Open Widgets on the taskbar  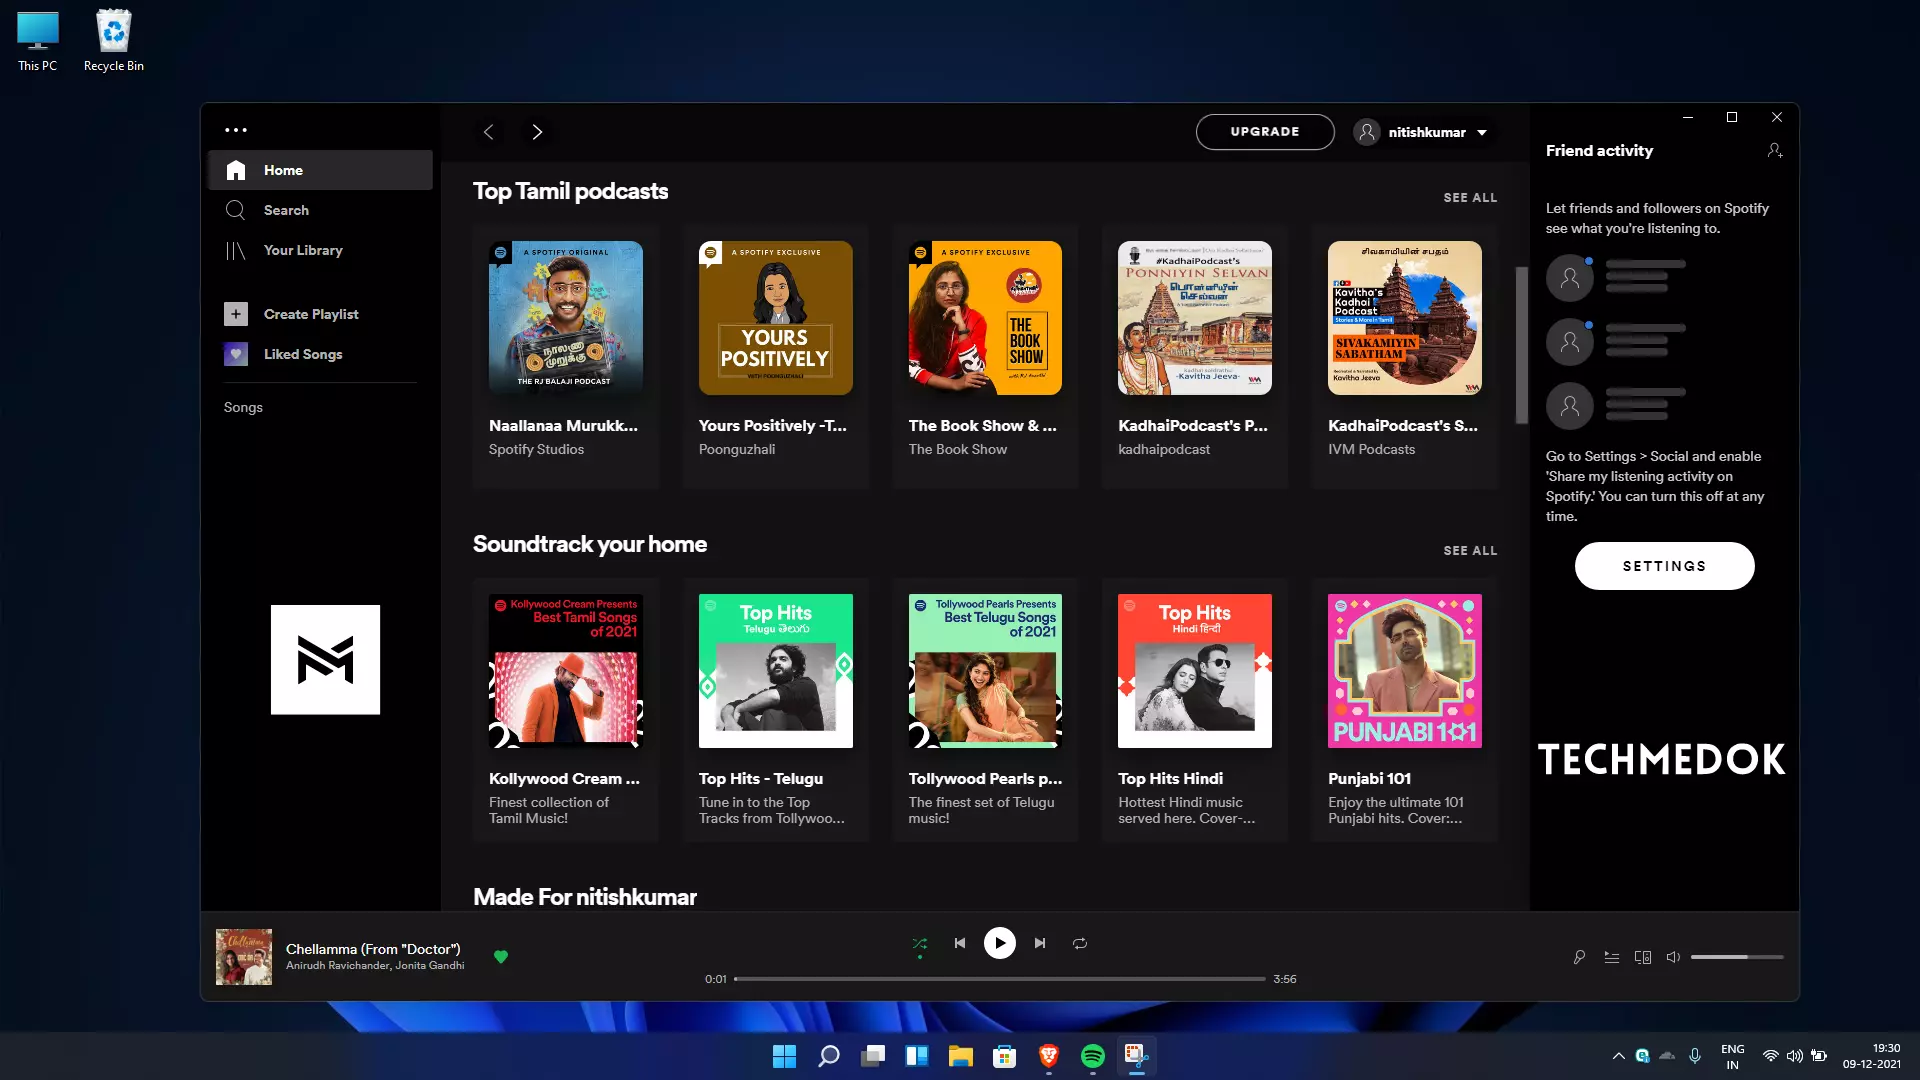coord(917,1056)
